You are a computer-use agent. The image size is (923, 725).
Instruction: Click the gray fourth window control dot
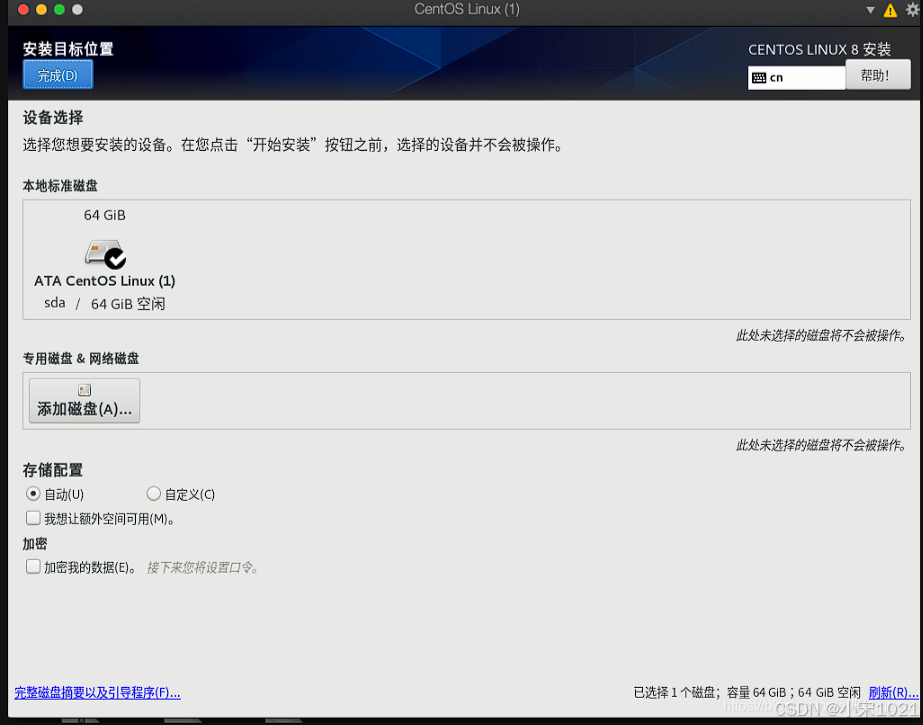(x=77, y=9)
